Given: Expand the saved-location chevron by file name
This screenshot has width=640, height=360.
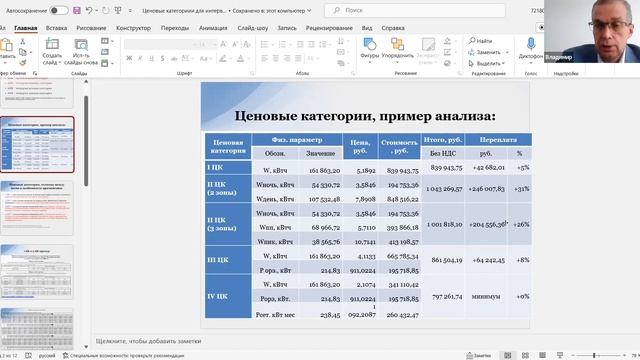Looking at the screenshot, I should 309,11.
